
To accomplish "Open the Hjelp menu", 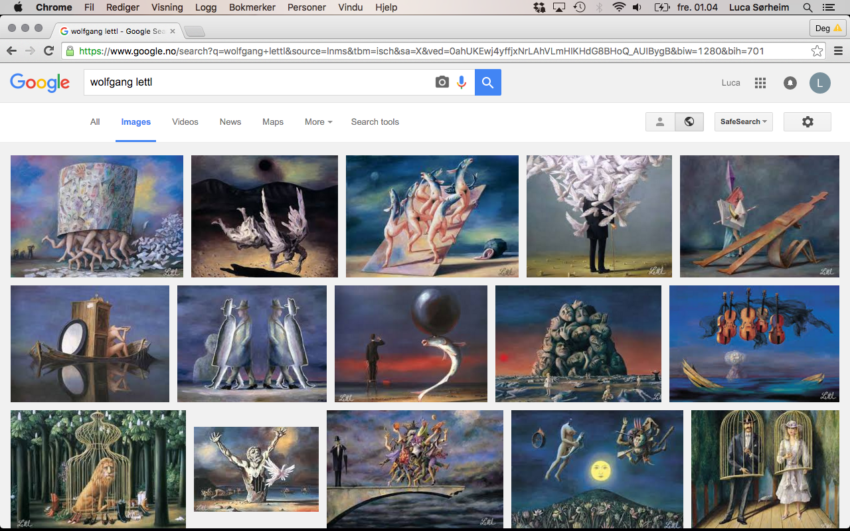I will (386, 7).
